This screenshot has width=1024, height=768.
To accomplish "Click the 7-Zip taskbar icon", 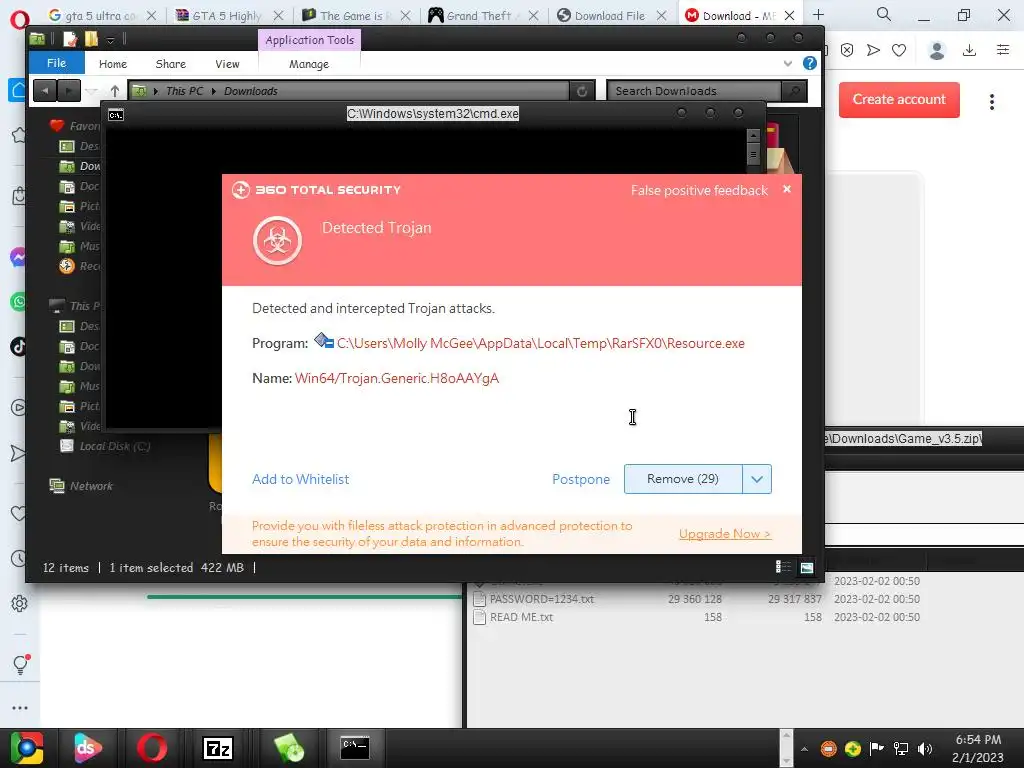I will [217, 748].
